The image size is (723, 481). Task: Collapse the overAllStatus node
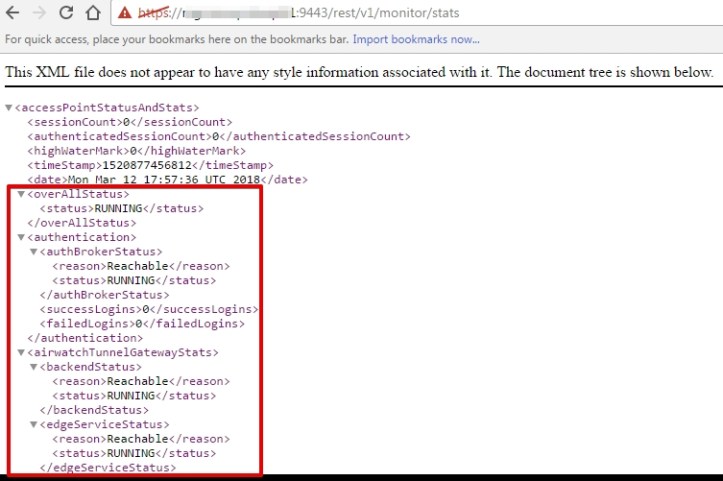pos(21,194)
